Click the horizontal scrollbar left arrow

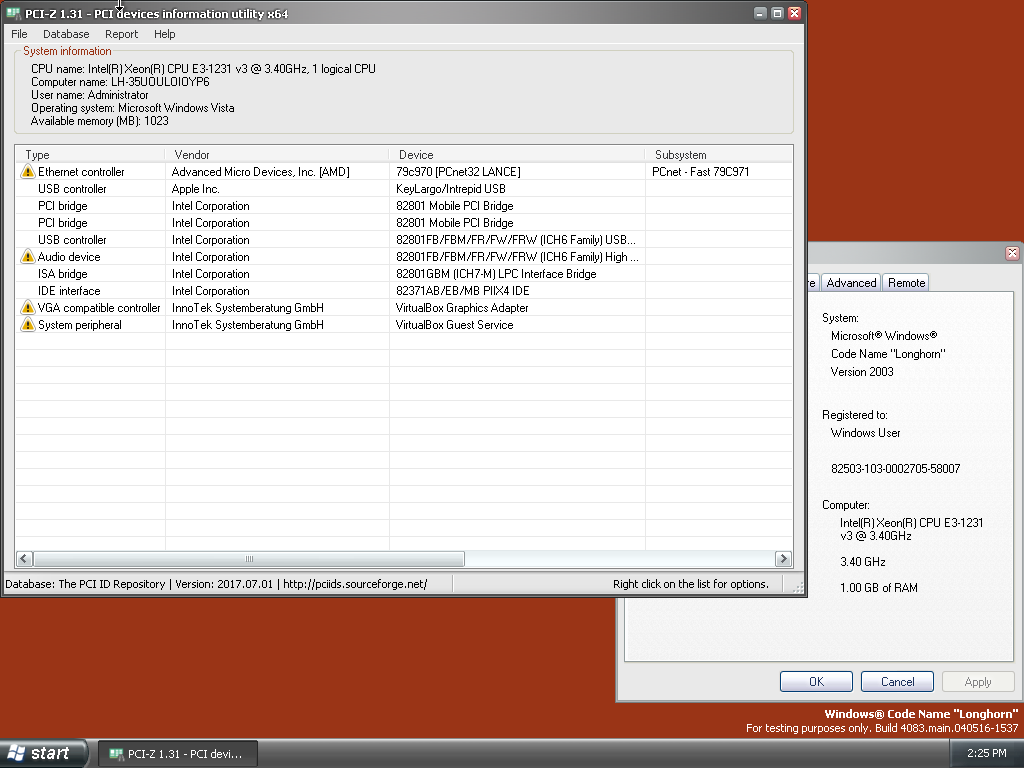point(24,558)
